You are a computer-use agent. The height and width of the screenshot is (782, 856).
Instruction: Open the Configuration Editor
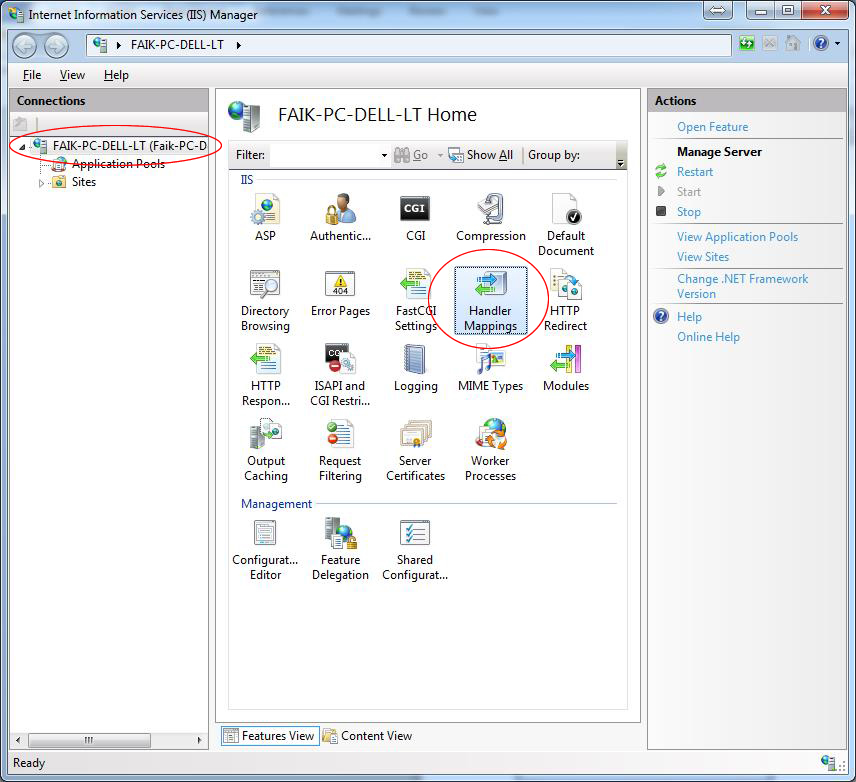point(265,549)
